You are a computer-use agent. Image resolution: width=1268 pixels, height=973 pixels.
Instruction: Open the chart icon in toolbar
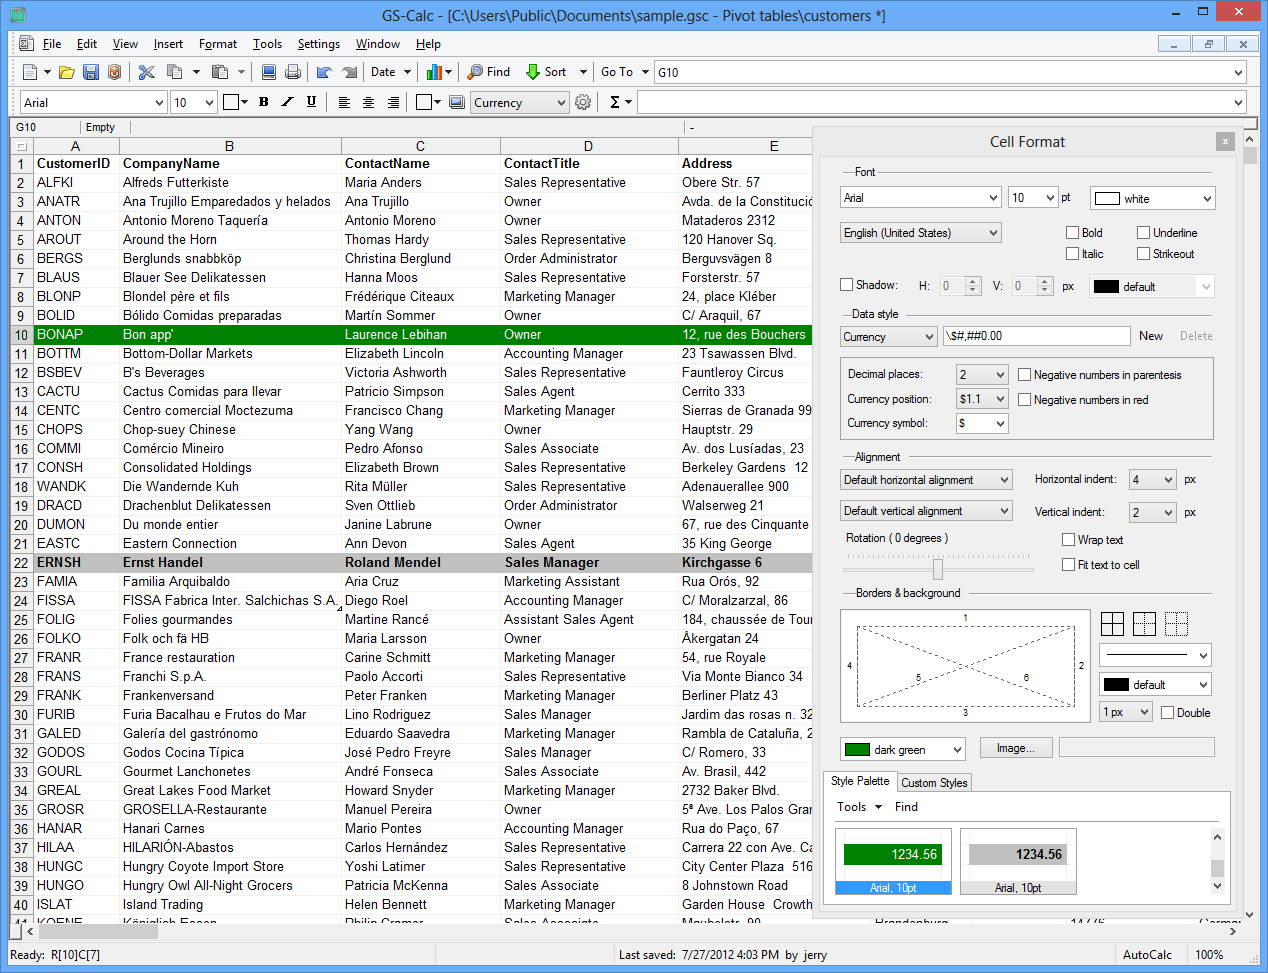coord(434,72)
